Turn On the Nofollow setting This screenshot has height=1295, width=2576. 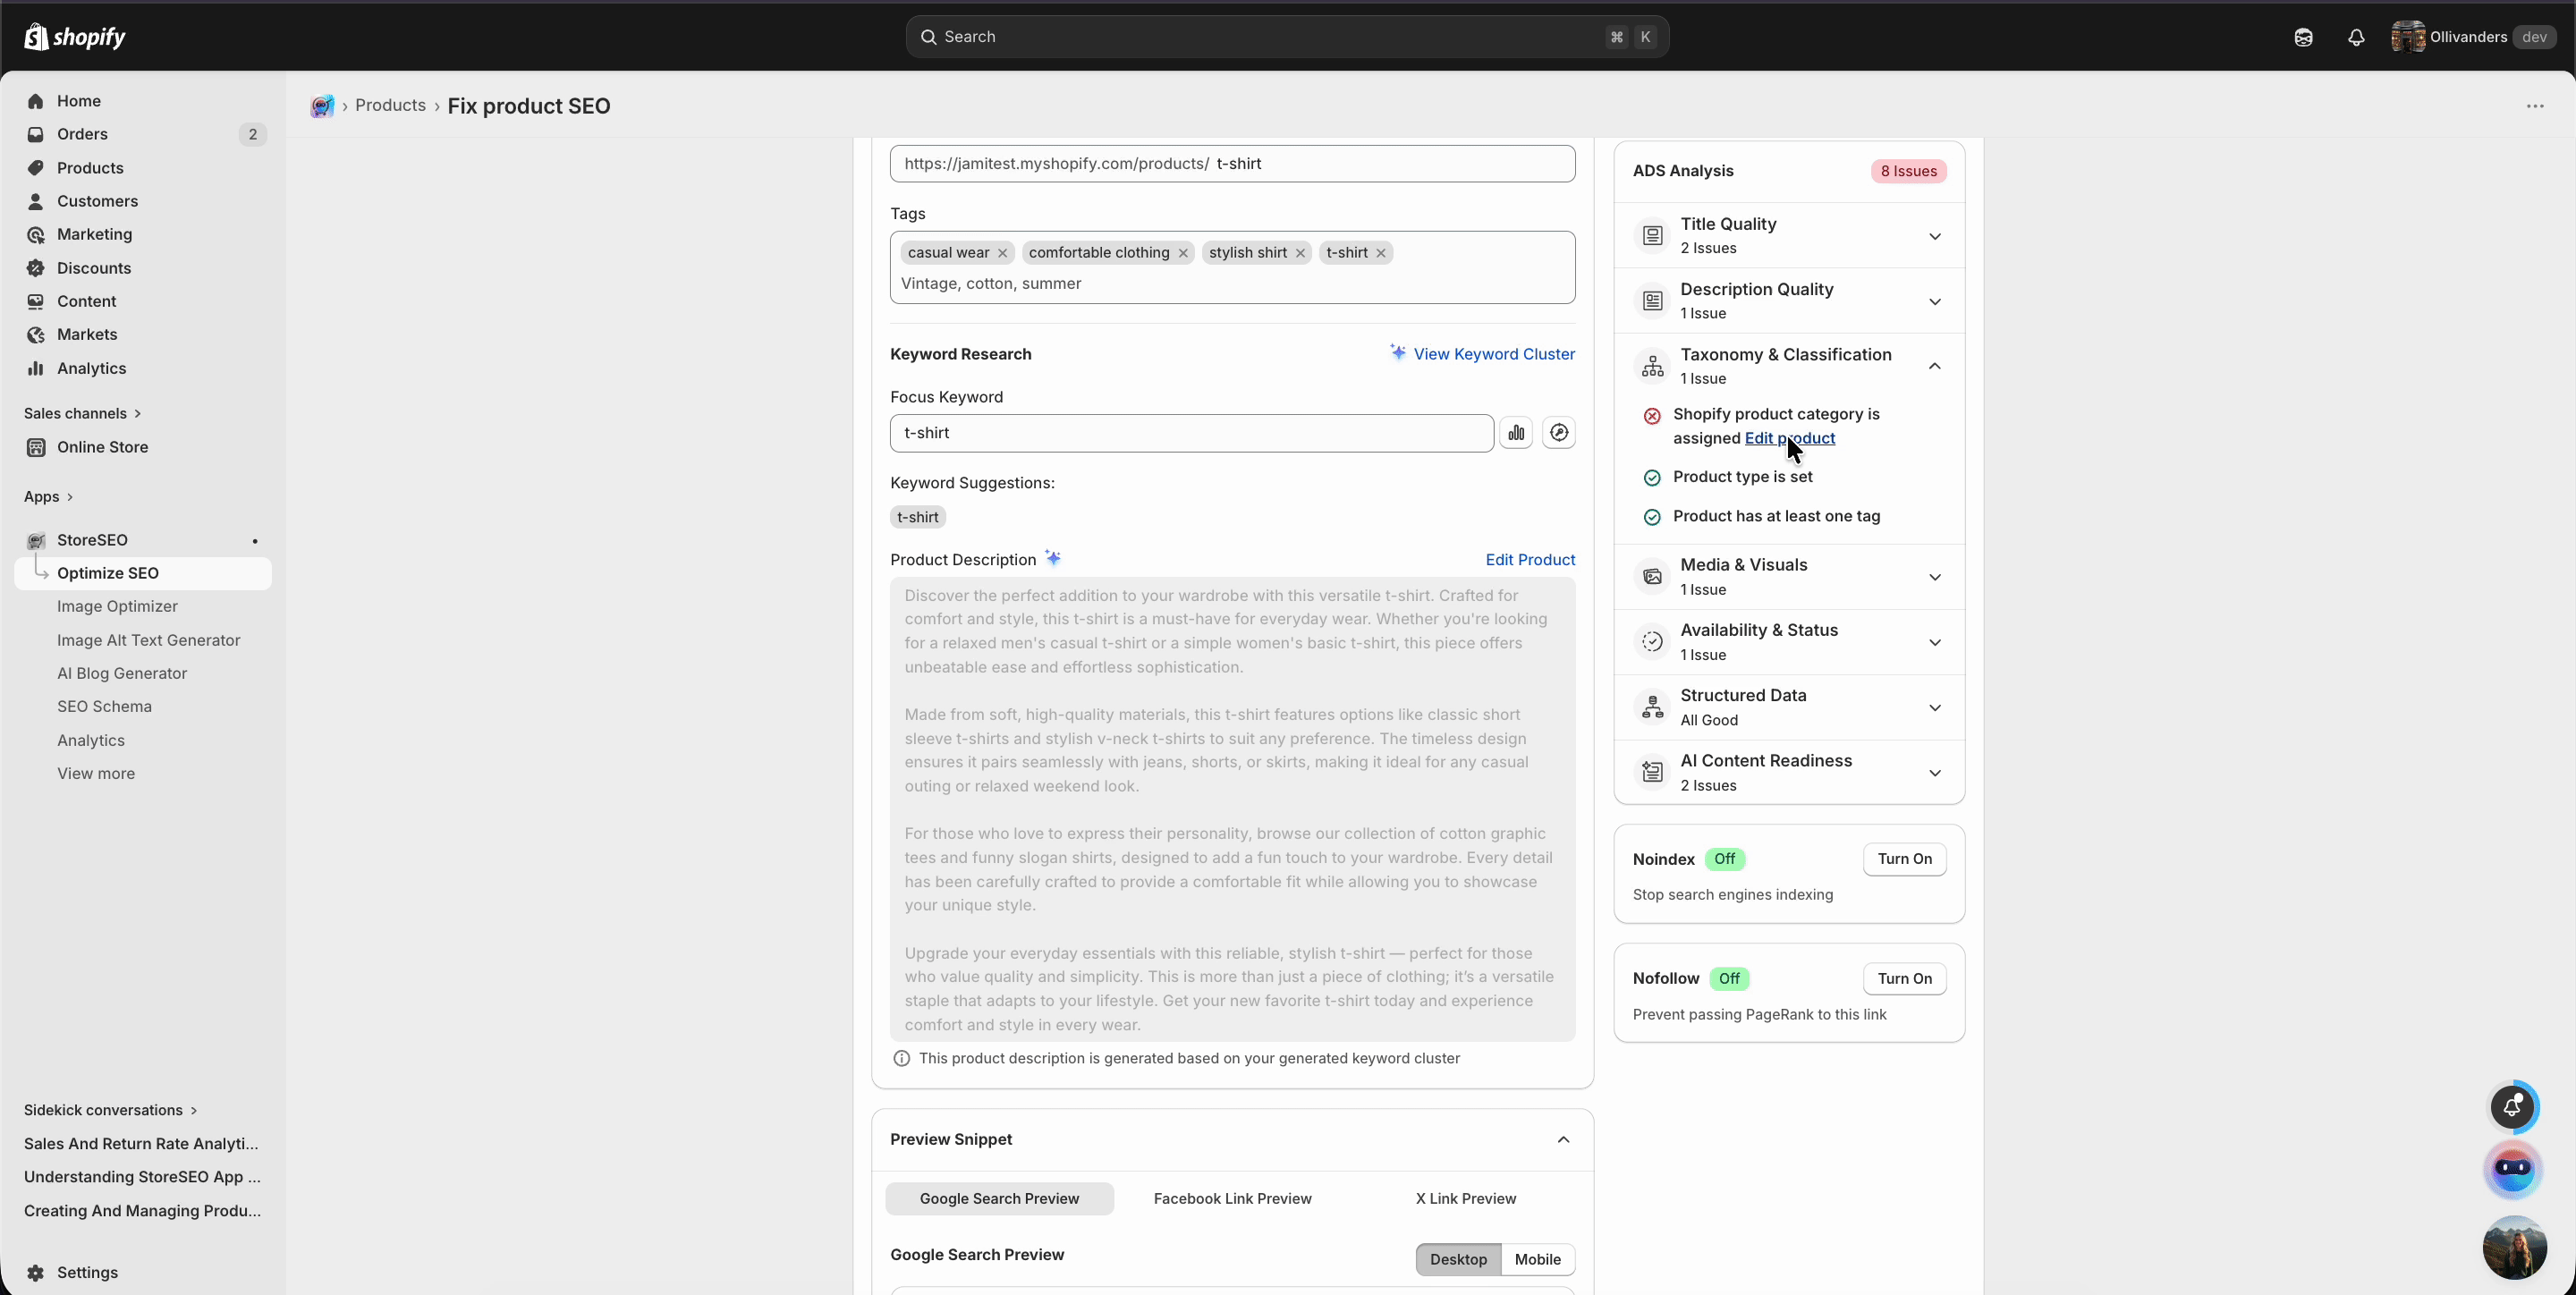(1904, 978)
